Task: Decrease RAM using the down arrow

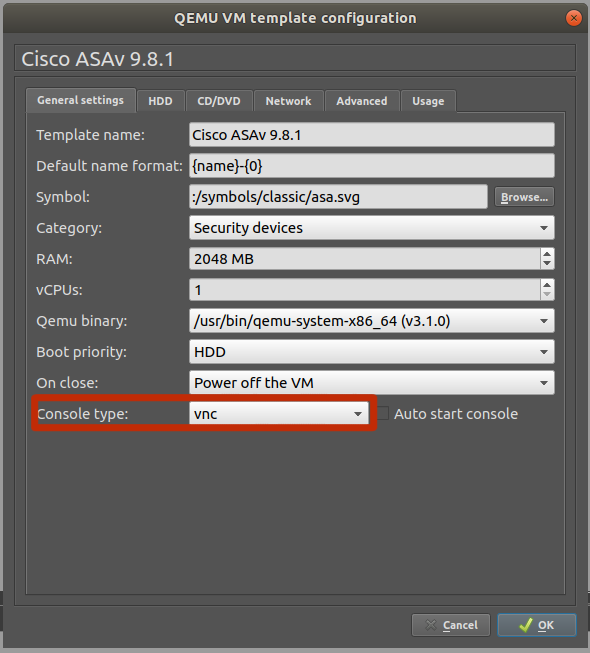Action: [x=547, y=264]
